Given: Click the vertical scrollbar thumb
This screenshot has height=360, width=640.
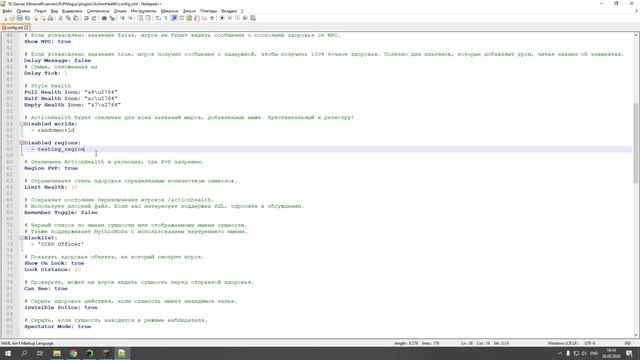Looking at the screenshot, I should pyautogui.click(x=636, y=143).
